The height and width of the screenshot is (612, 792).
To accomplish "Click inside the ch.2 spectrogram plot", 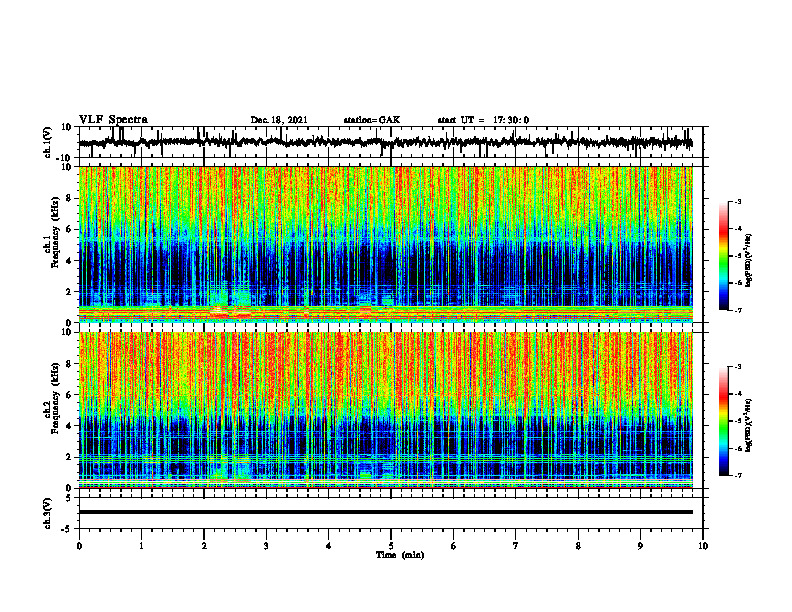I will coord(386,410).
